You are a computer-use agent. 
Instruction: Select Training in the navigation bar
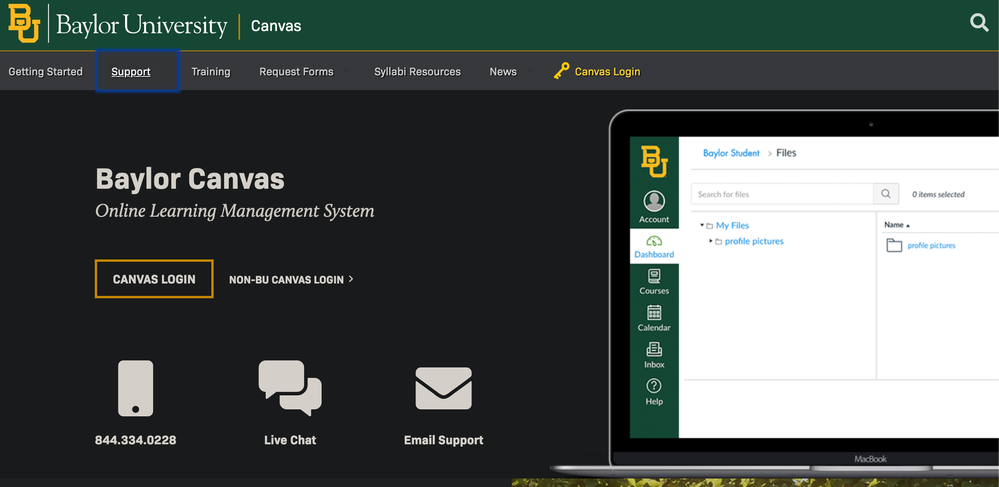211,72
